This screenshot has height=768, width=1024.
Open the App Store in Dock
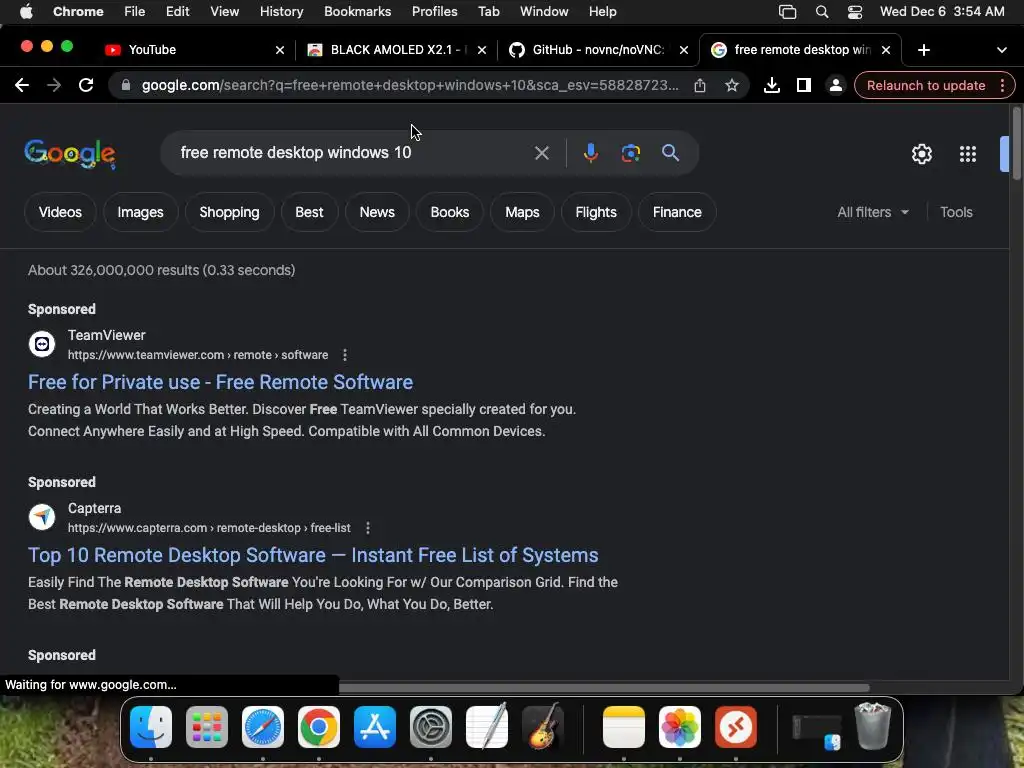[374, 727]
